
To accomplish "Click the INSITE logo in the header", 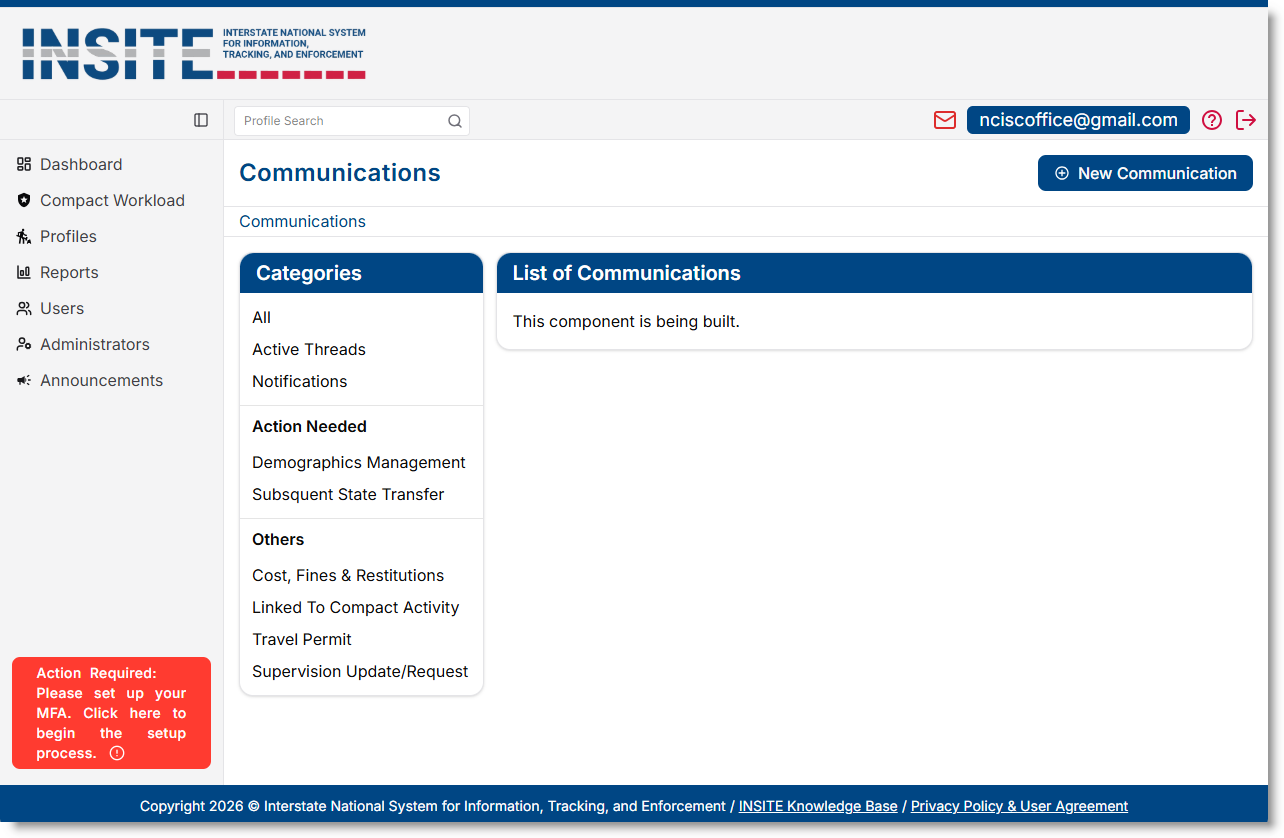I will click(193, 53).
